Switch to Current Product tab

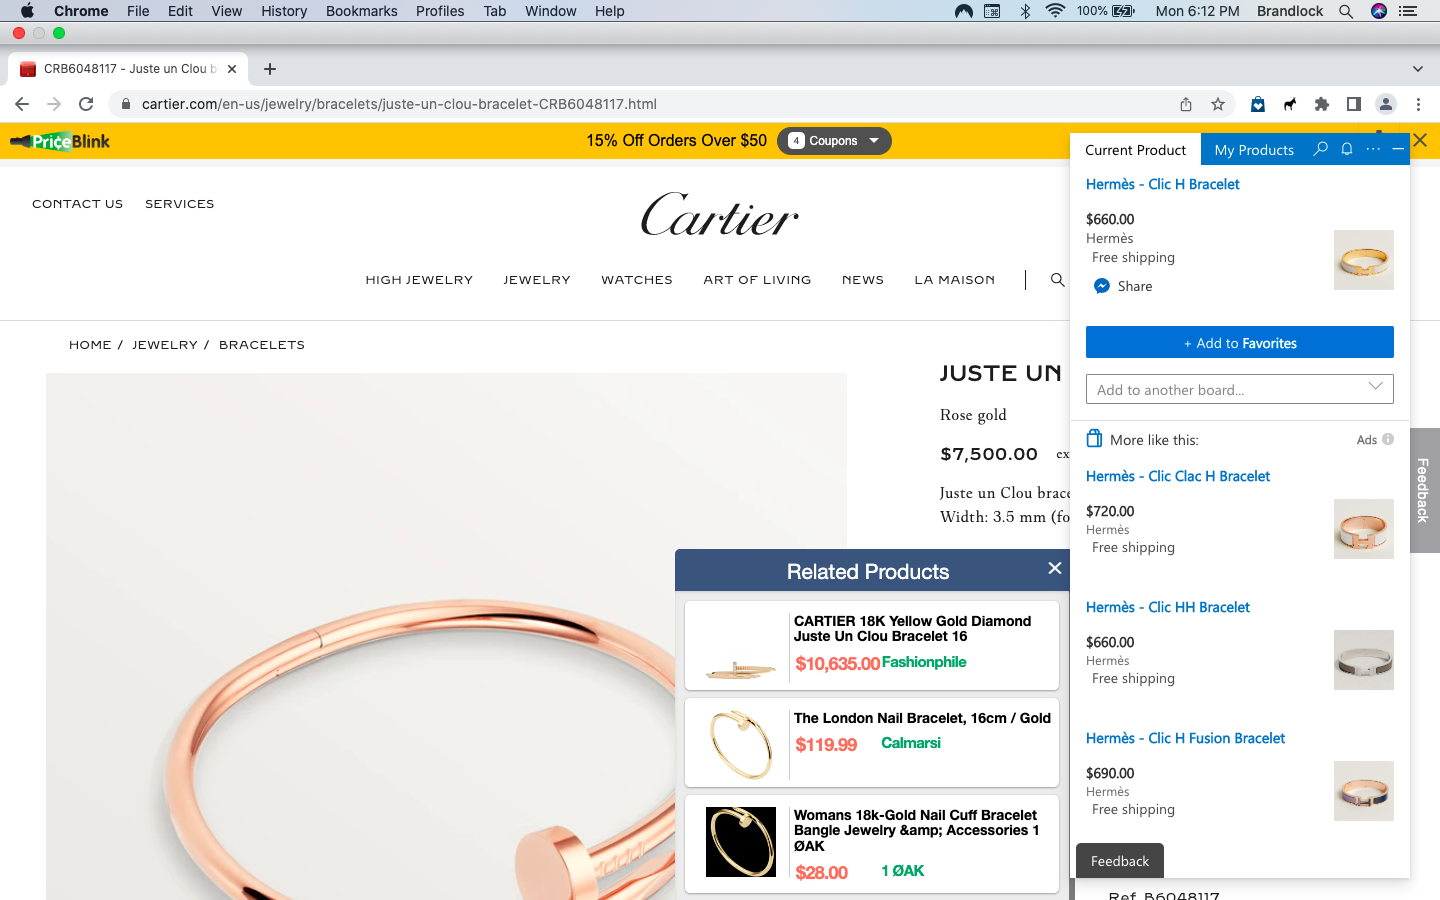pos(1135,150)
